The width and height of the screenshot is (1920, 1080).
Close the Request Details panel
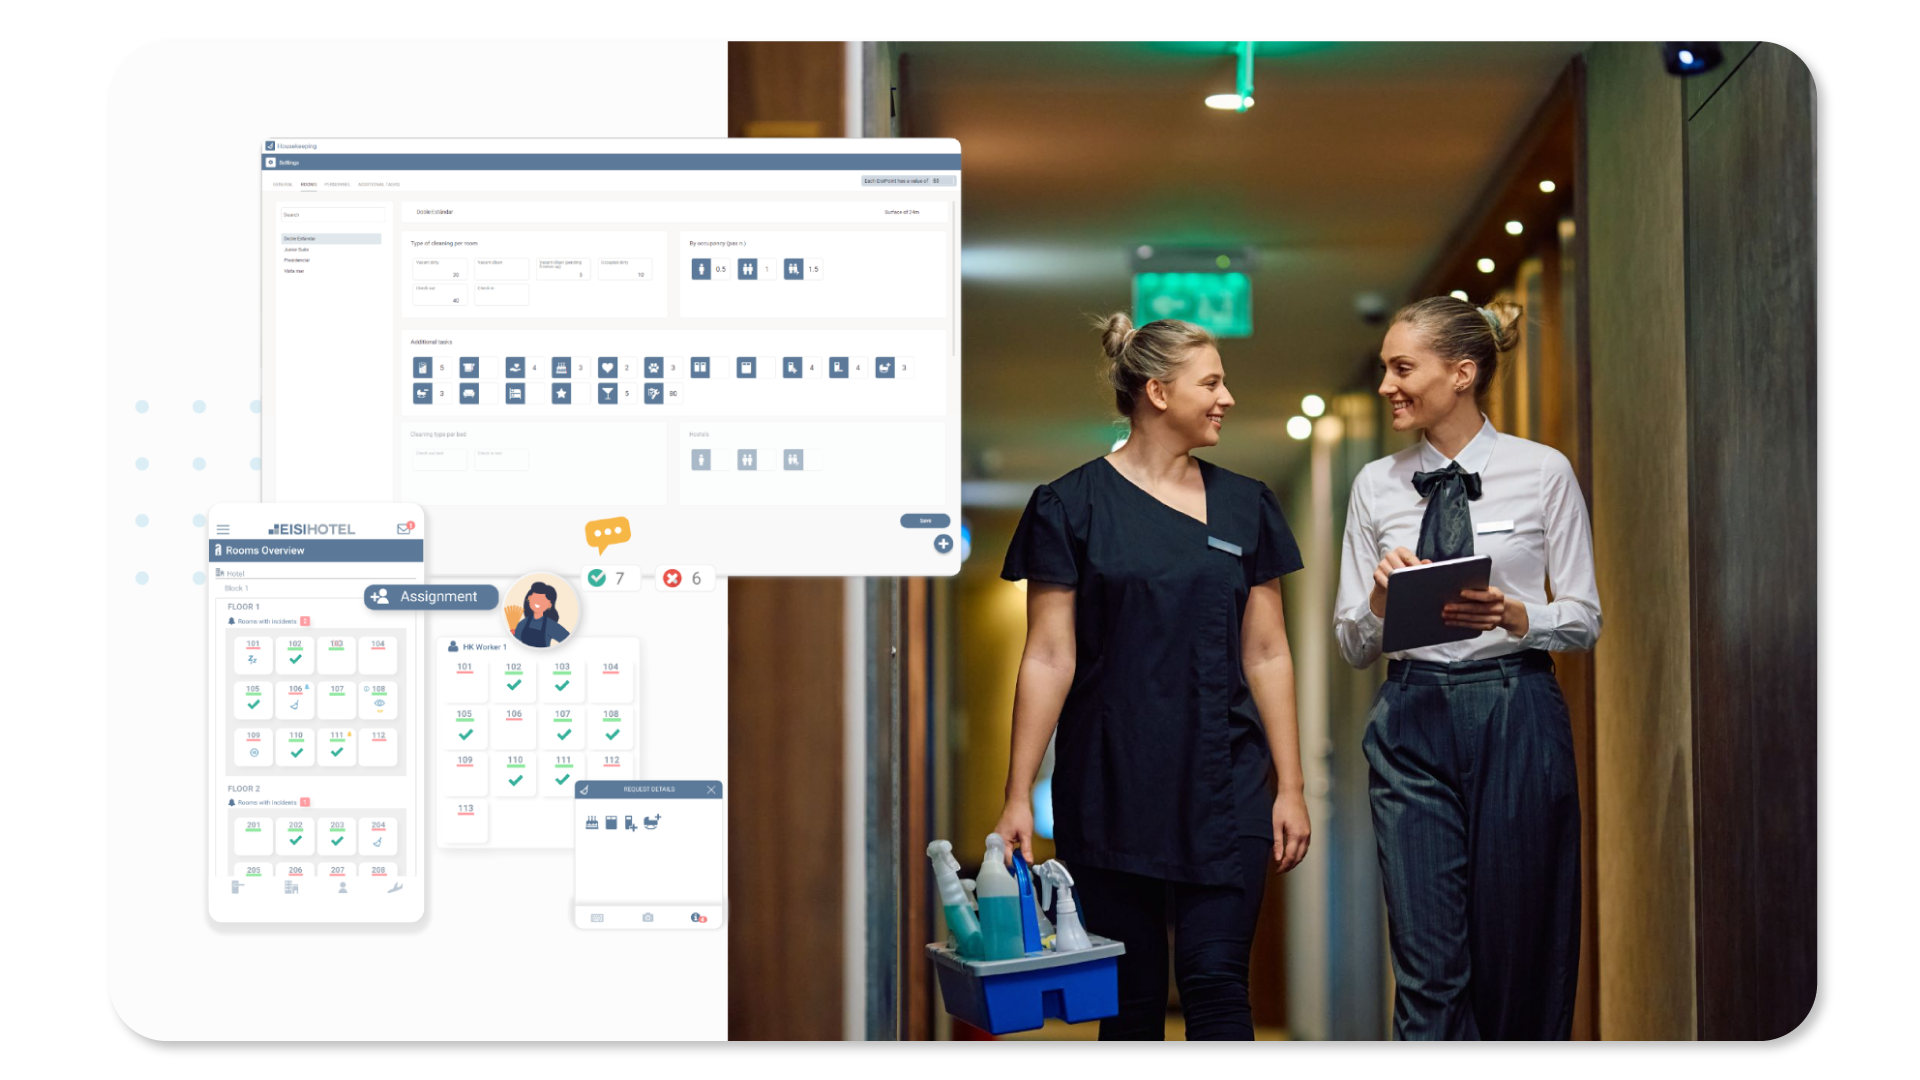click(x=711, y=790)
